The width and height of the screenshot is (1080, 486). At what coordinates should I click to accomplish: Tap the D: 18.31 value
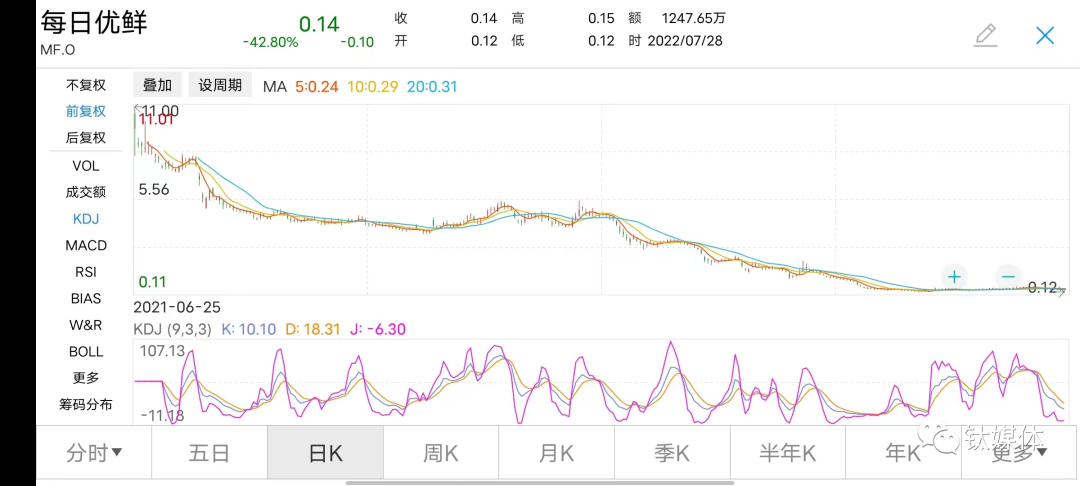(x=313, y=329)
